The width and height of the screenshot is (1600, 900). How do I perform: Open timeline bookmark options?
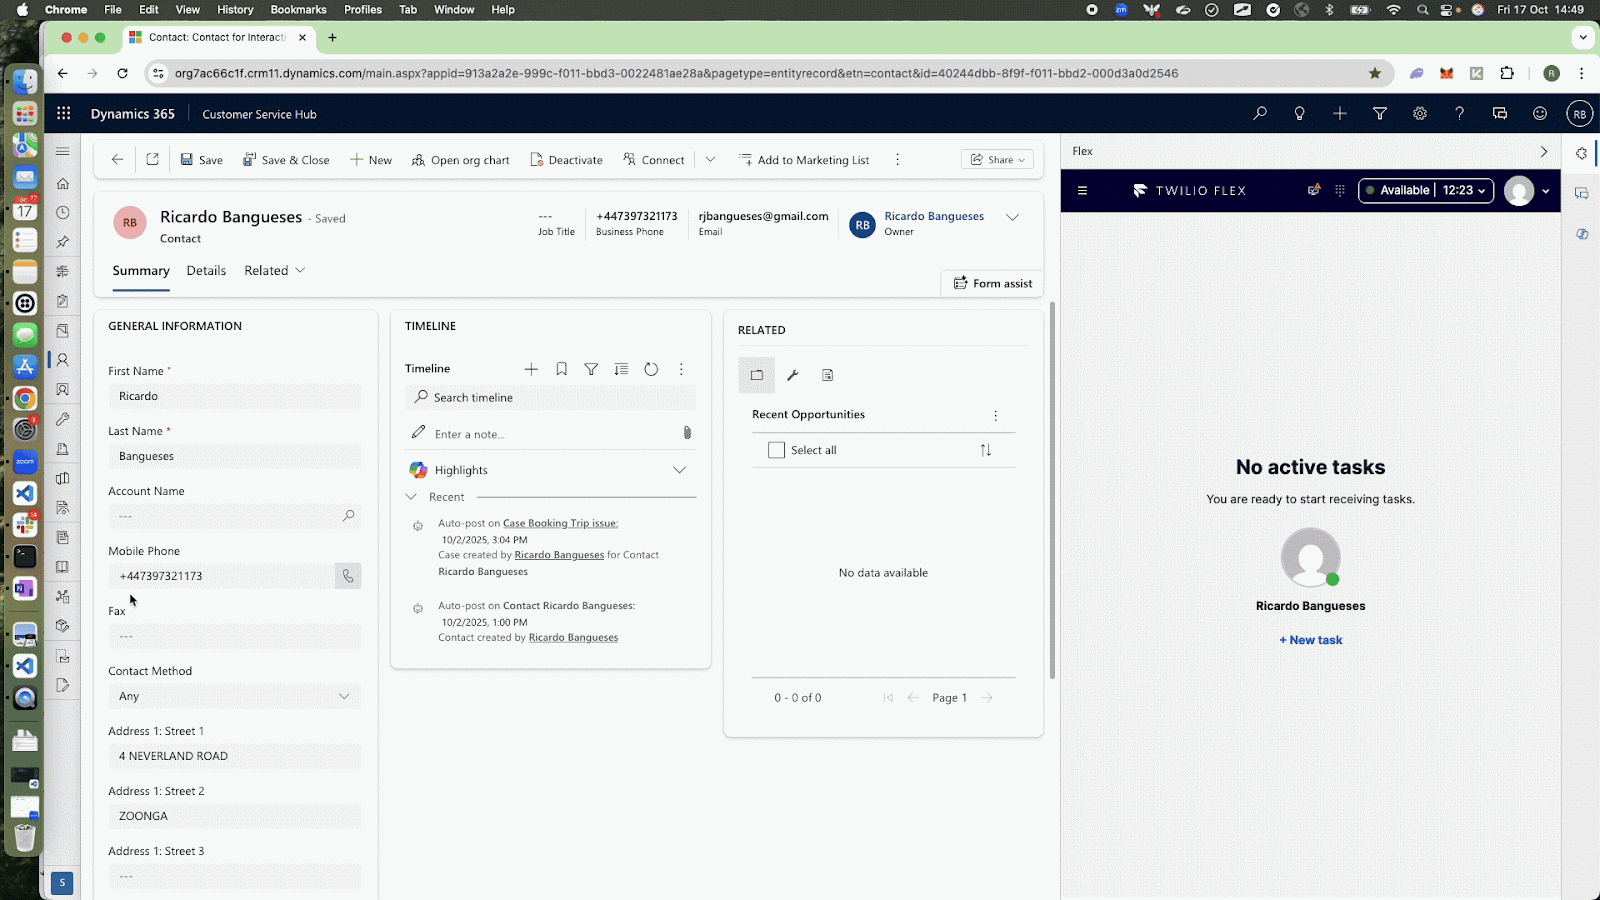coord(561,369)
